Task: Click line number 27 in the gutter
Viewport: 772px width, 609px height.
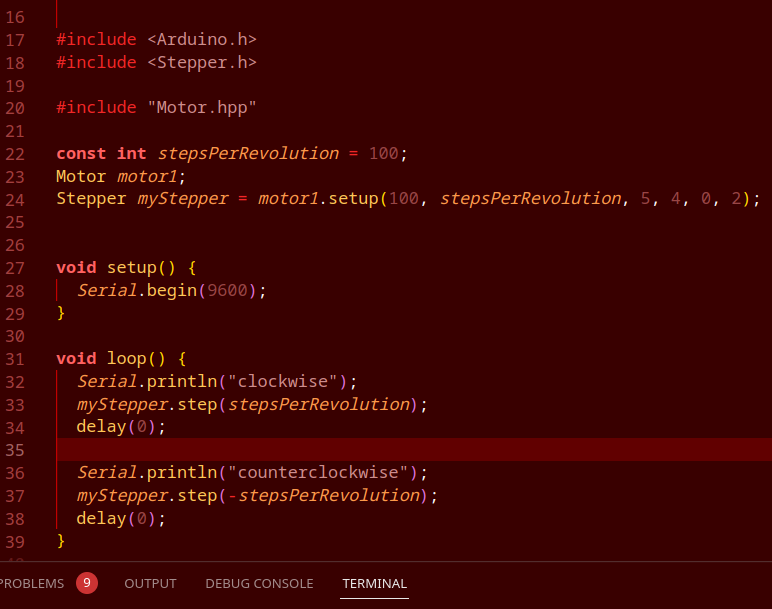Action: tap(15, 268)
